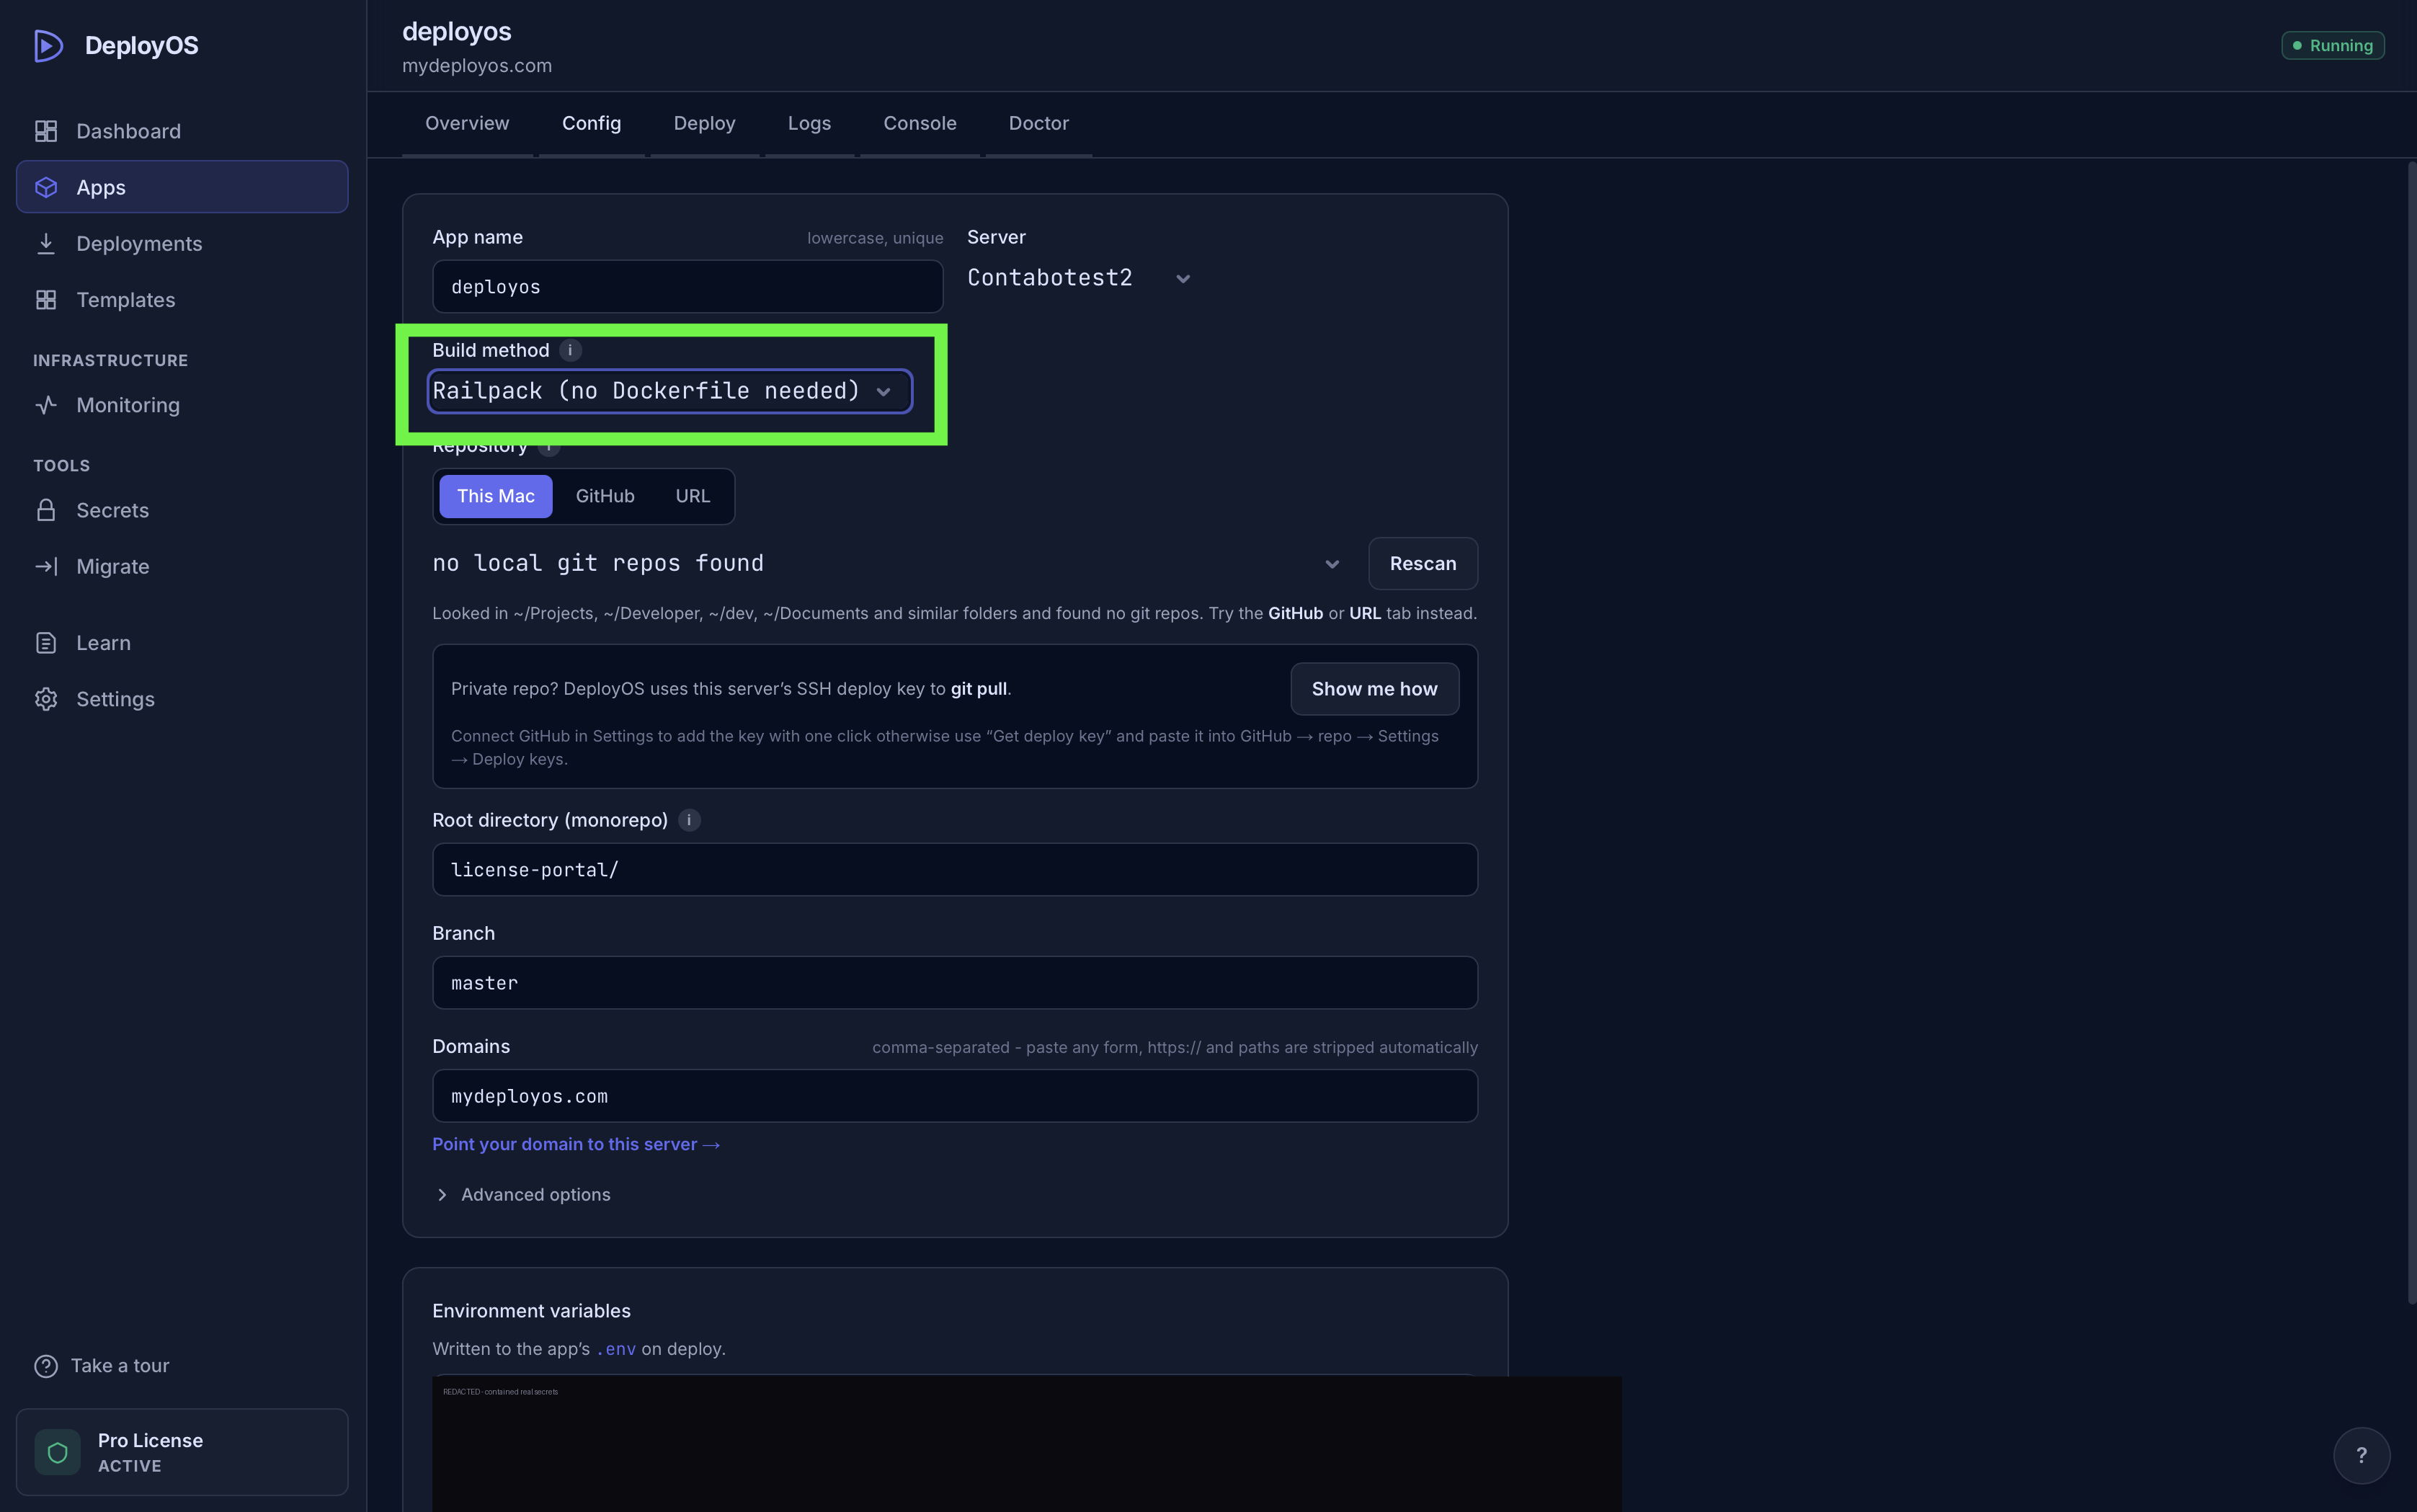Open Deployments in the sidebar
Image resolution: width=2417 pixels, height=1512 pixels.
182,243
